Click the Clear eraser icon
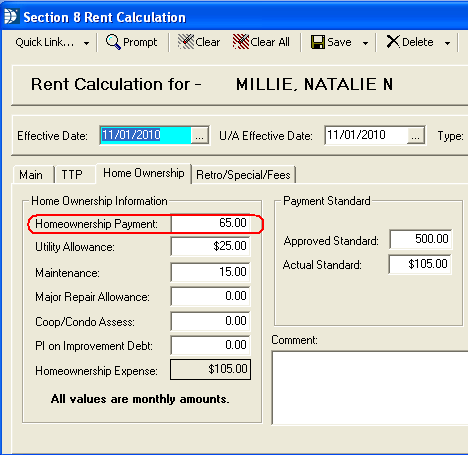The width and height of the screenshot is (468, 455). tap(186, 42)
